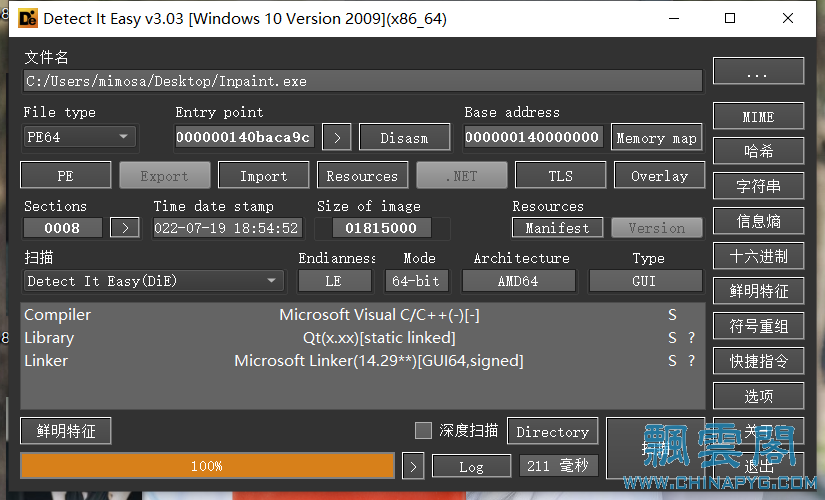Maximize the Detect It Easy window

(730, 18)
